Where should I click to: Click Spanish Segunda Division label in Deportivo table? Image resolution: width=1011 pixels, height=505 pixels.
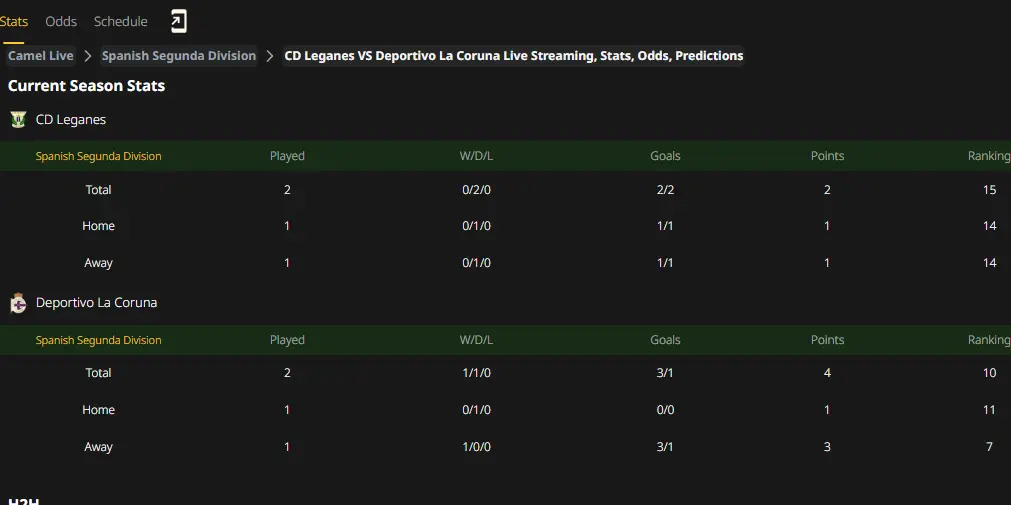point(99,340)
